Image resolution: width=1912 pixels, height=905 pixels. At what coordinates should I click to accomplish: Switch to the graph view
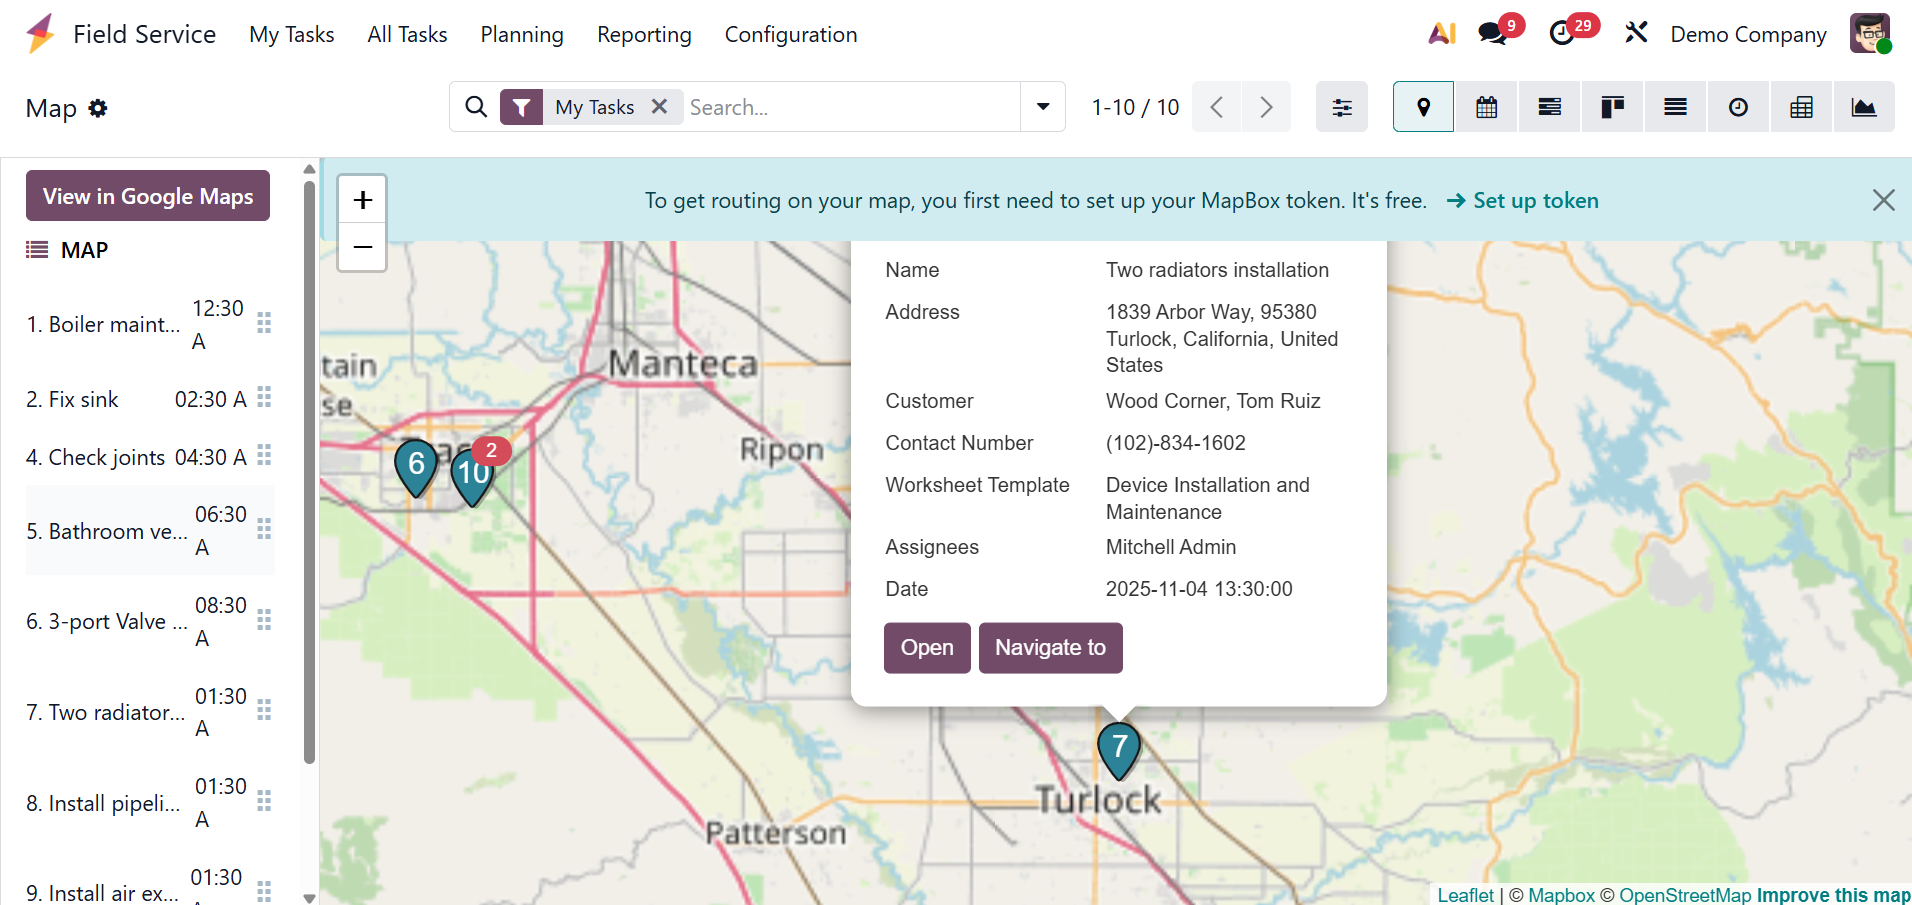coord(1863,107)
